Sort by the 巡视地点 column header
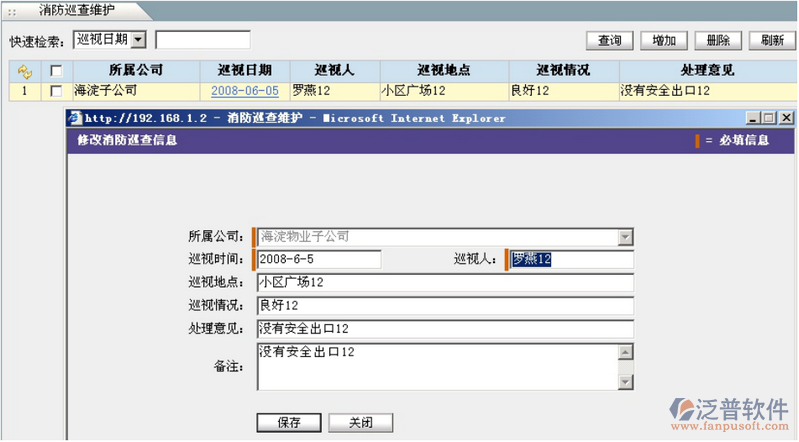The width and height of the screenshot is (799, 442). 444,71
